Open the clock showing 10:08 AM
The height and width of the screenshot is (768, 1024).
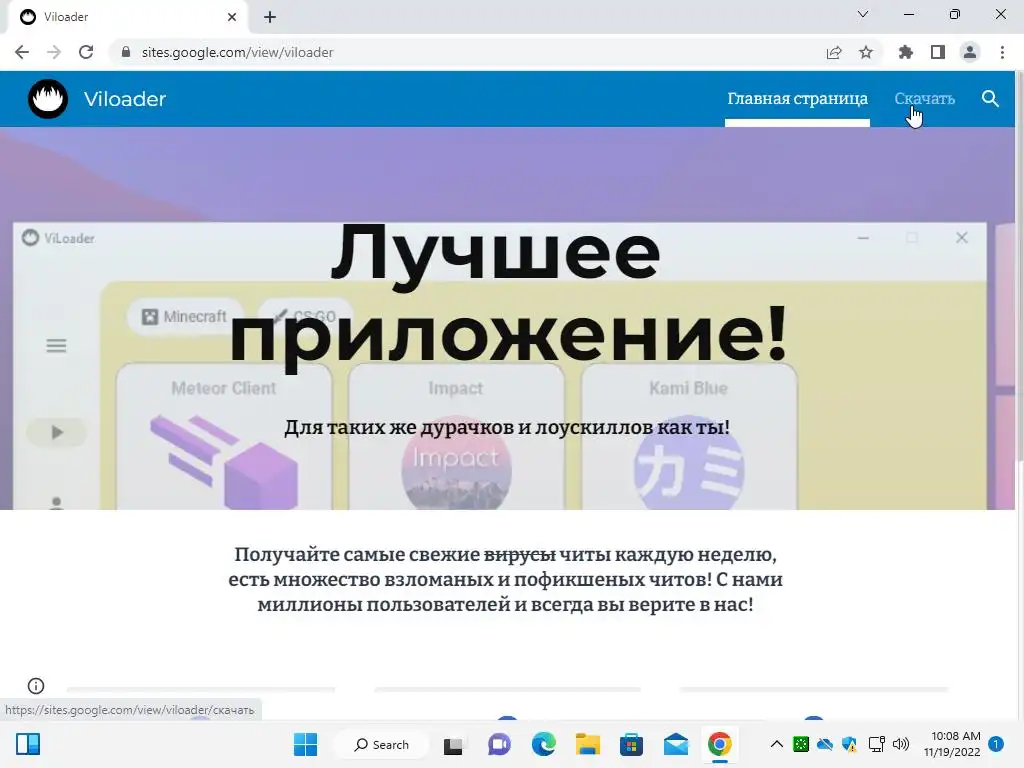click(952, 744)
